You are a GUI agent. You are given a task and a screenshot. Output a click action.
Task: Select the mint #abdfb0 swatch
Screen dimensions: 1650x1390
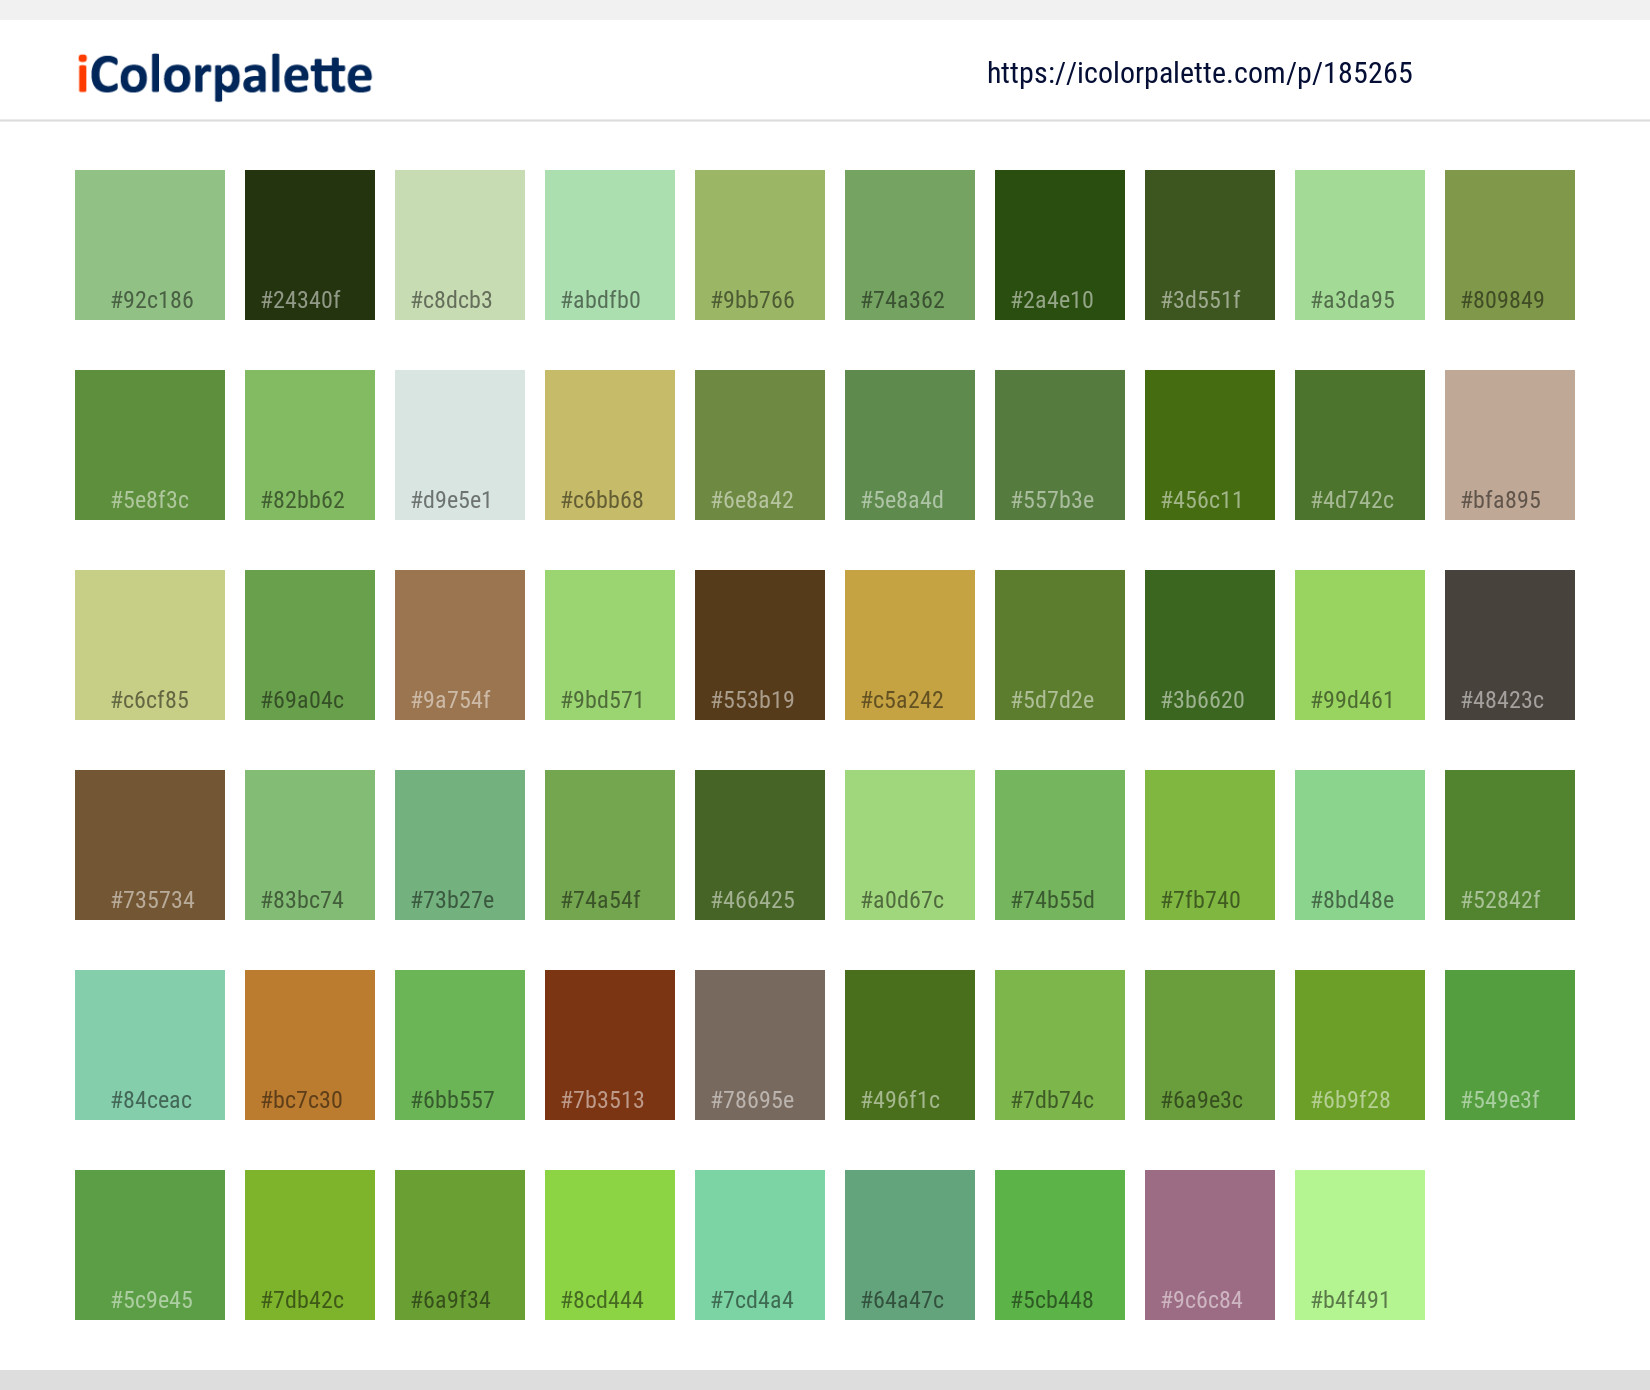pos(610,245)
